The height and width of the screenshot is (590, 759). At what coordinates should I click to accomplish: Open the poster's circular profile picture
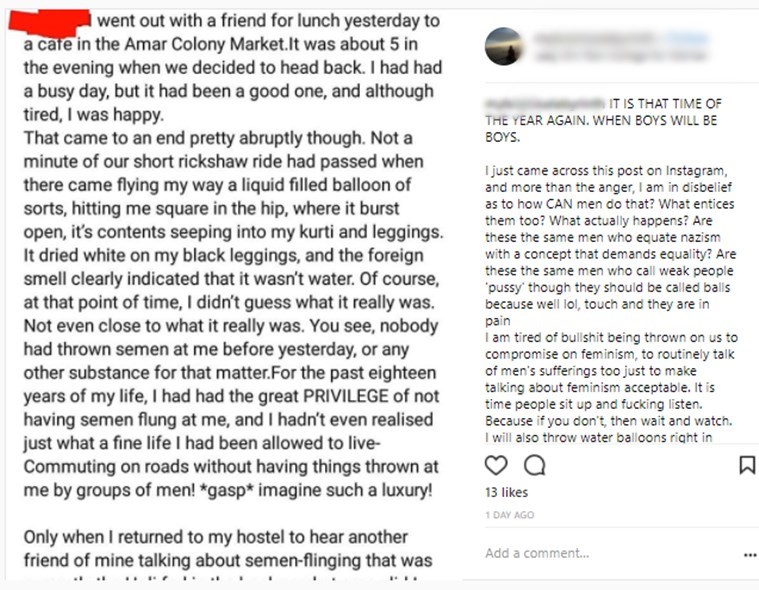pos(504,46)
